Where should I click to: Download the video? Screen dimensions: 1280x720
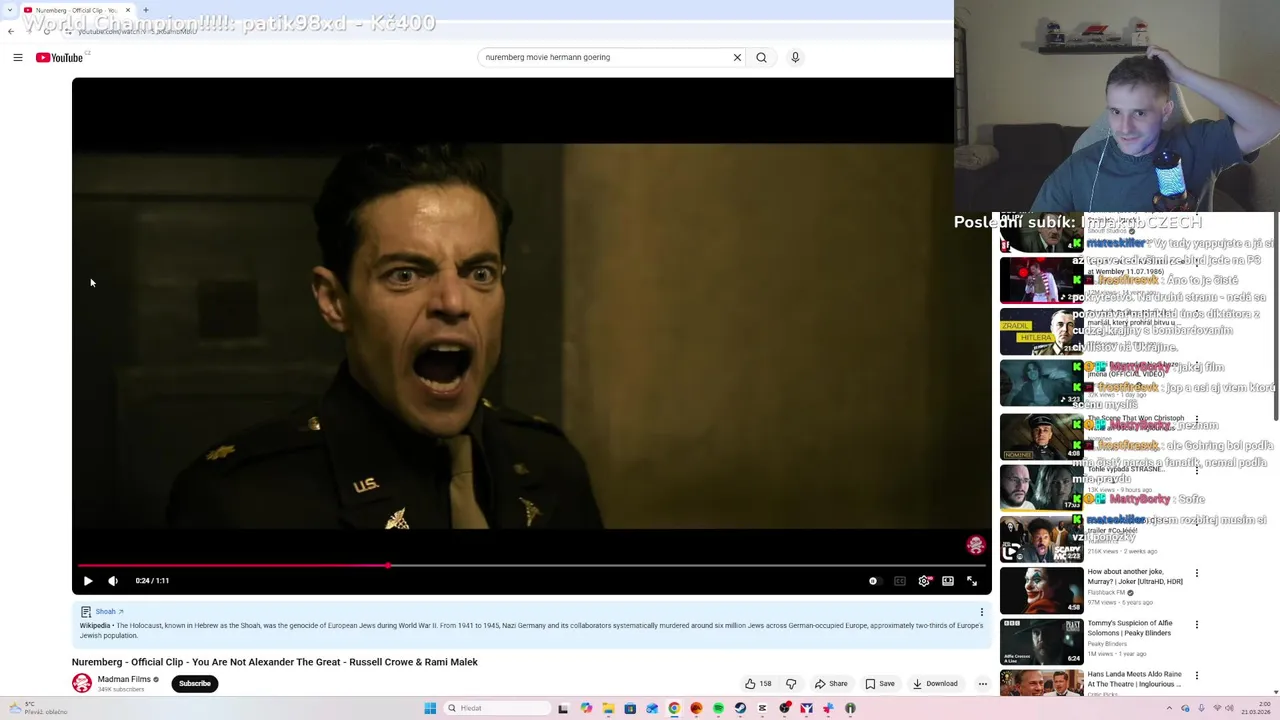click(x=935, y=684)
